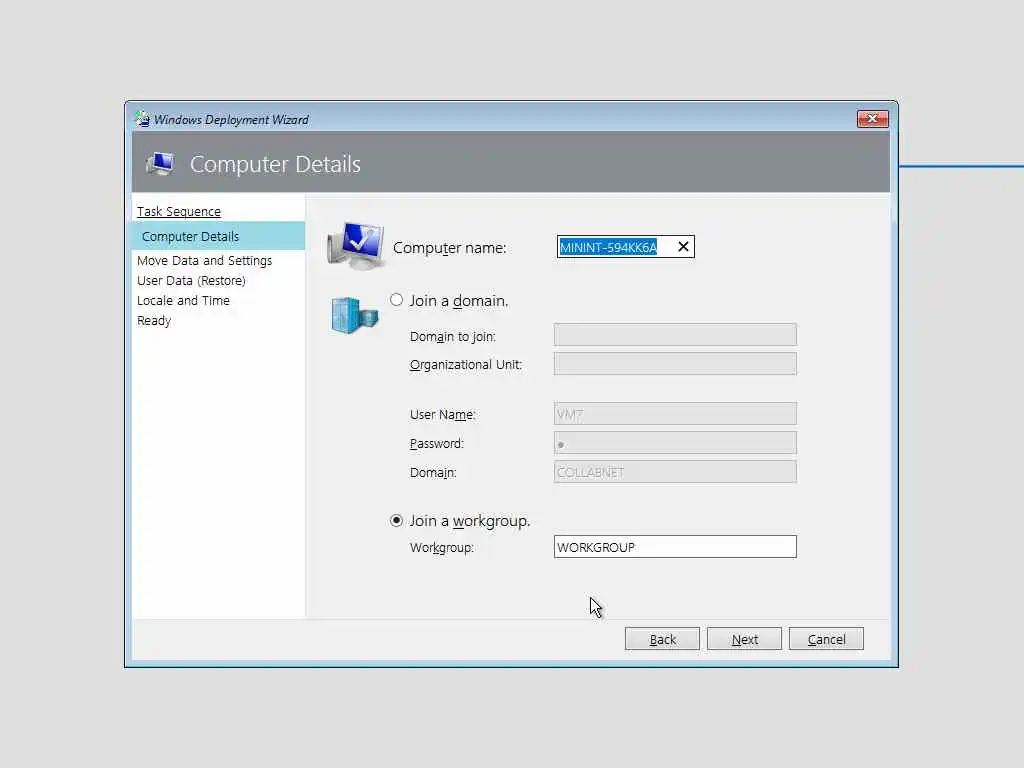Viewport: 1024px width, 768px height.
Task: Click the Workgroup label
Action: tap(441, 548)
